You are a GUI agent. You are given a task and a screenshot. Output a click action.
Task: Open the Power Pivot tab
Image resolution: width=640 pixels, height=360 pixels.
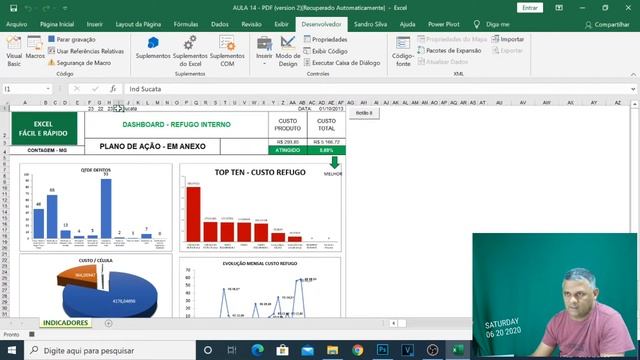click(444, 24)
